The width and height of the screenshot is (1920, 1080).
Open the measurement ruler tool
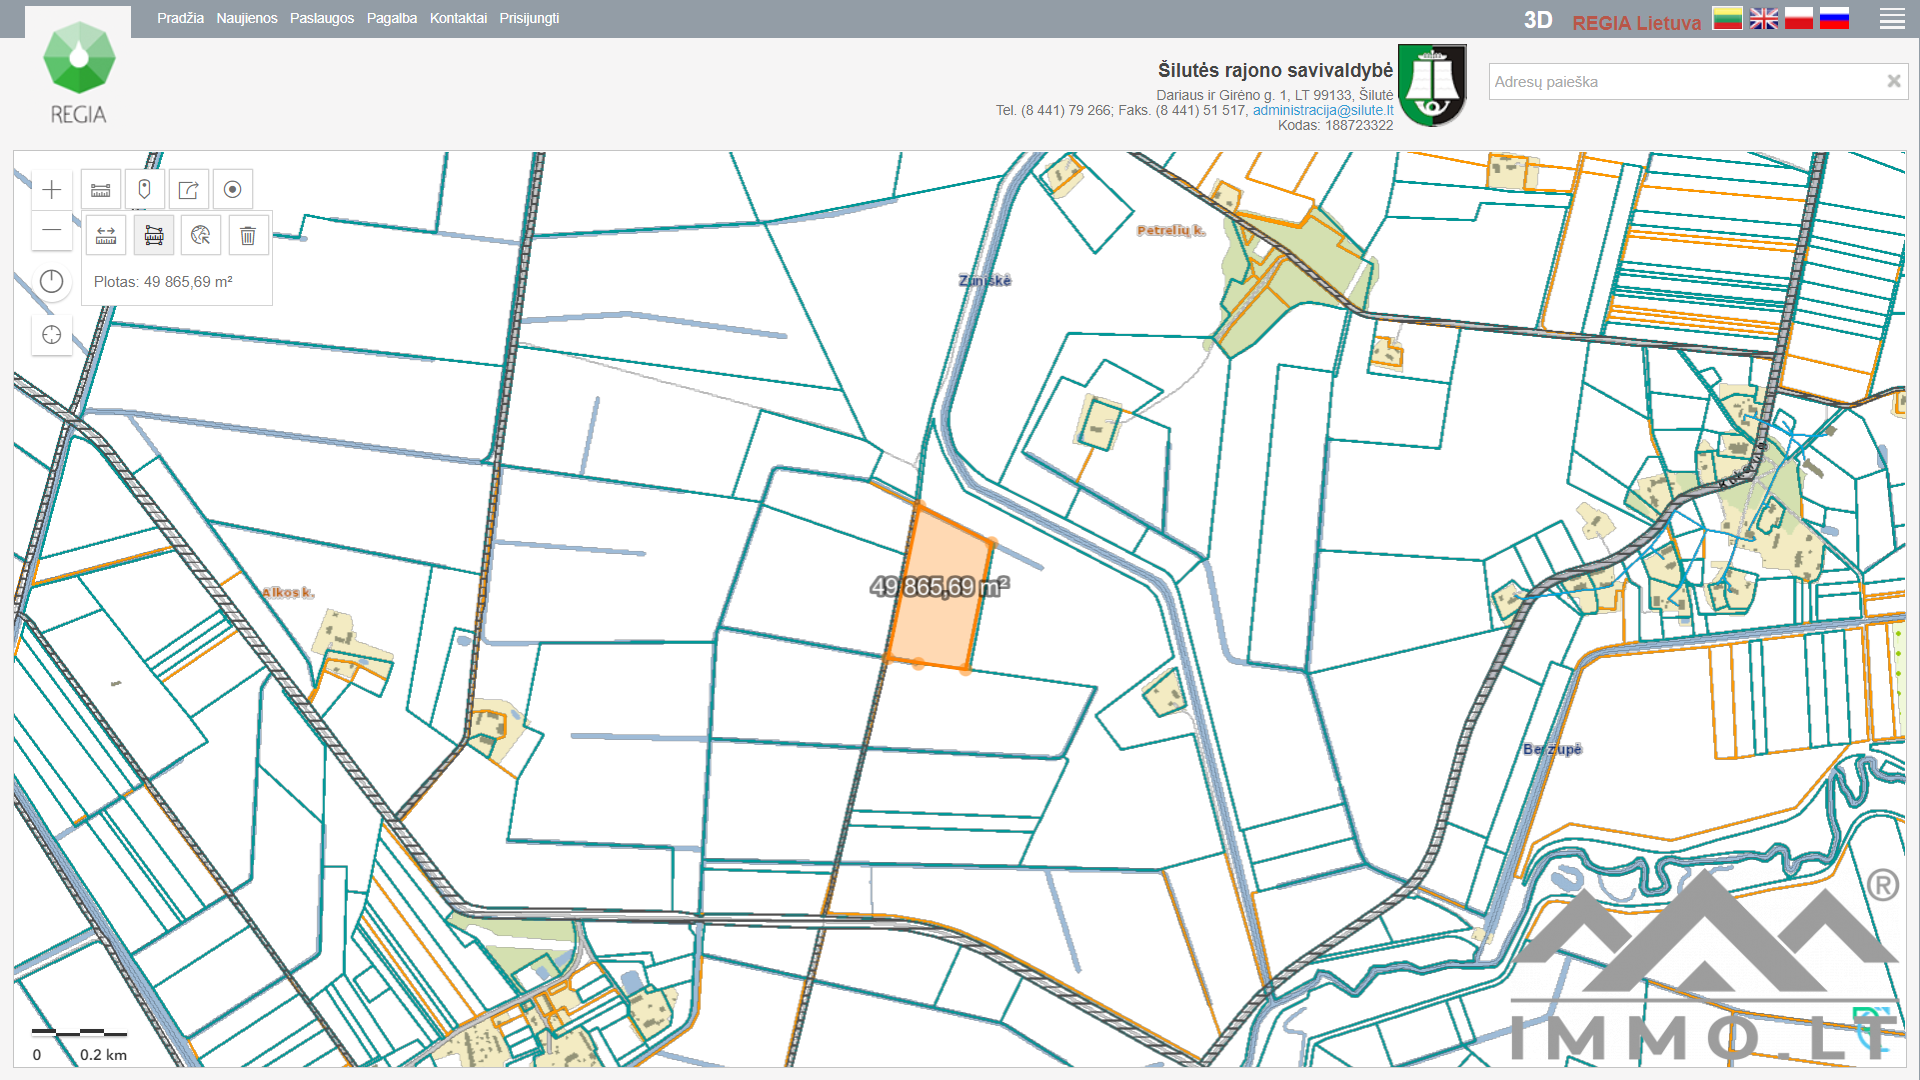tap(101, 190)
